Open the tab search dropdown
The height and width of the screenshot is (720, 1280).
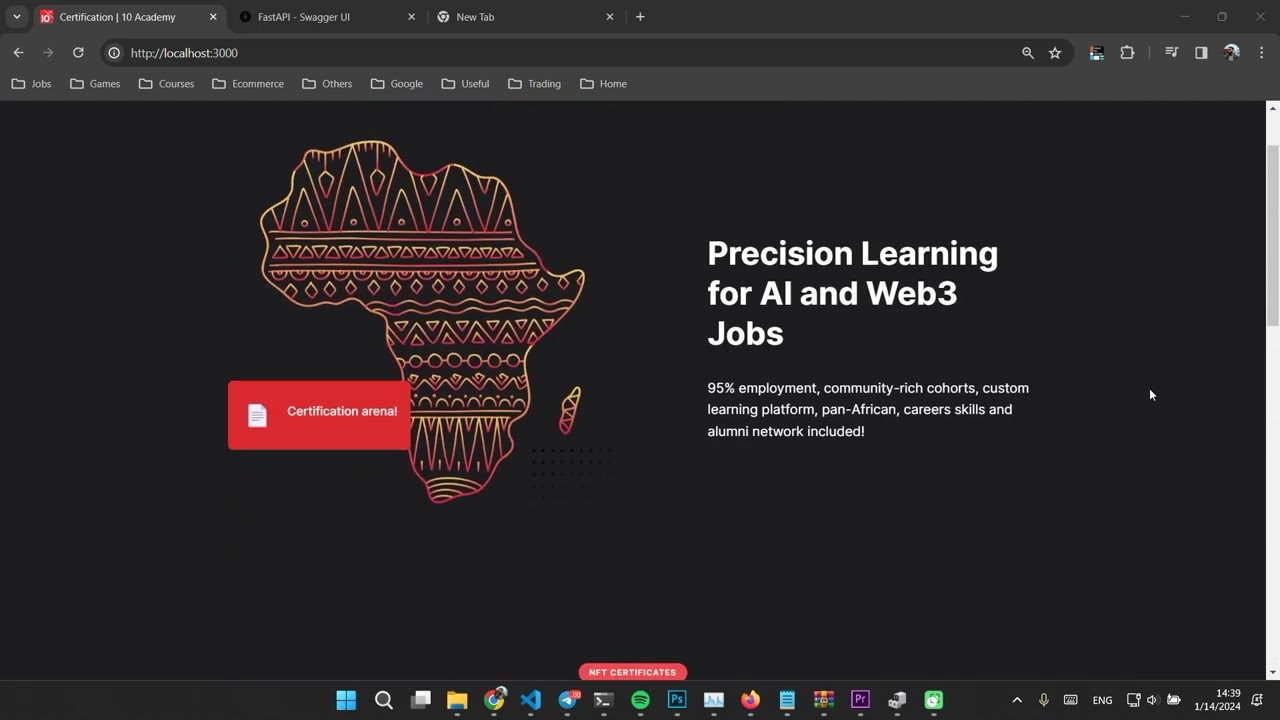click(x=16, y=17)
